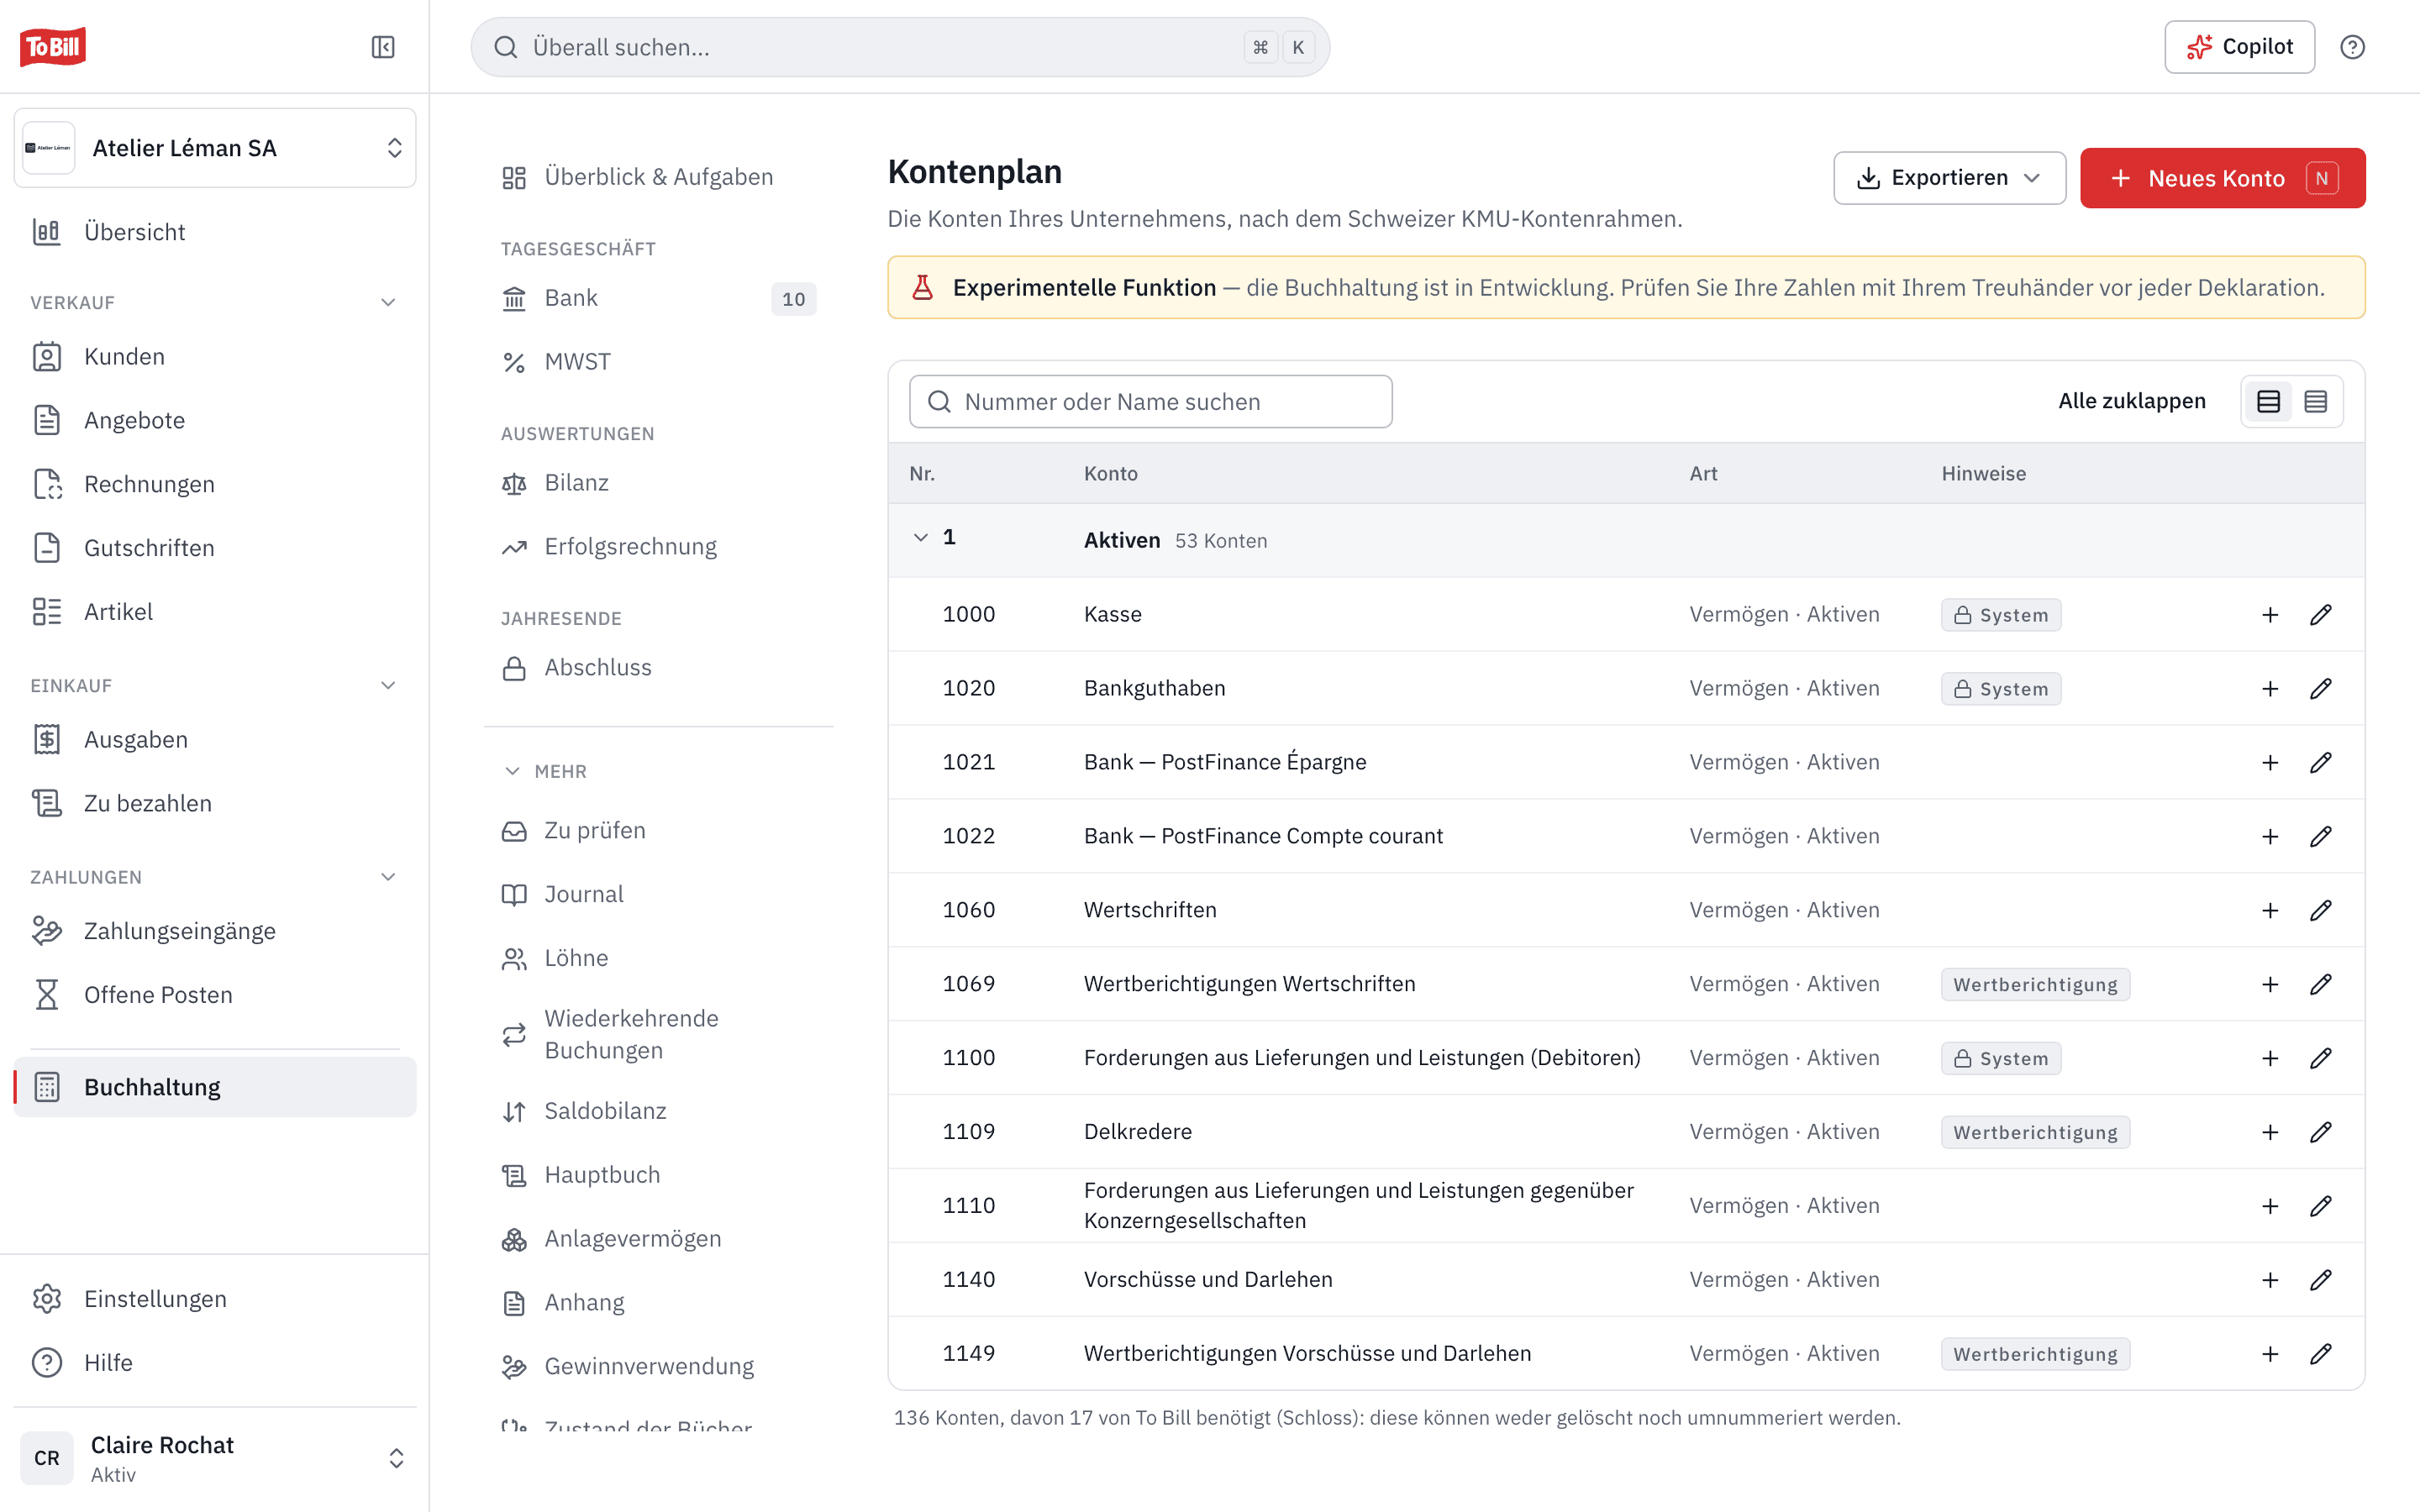Edit account 1020 Bankguthaben with pencil icon
2420x1512 pixels.
click(2321, 688)
